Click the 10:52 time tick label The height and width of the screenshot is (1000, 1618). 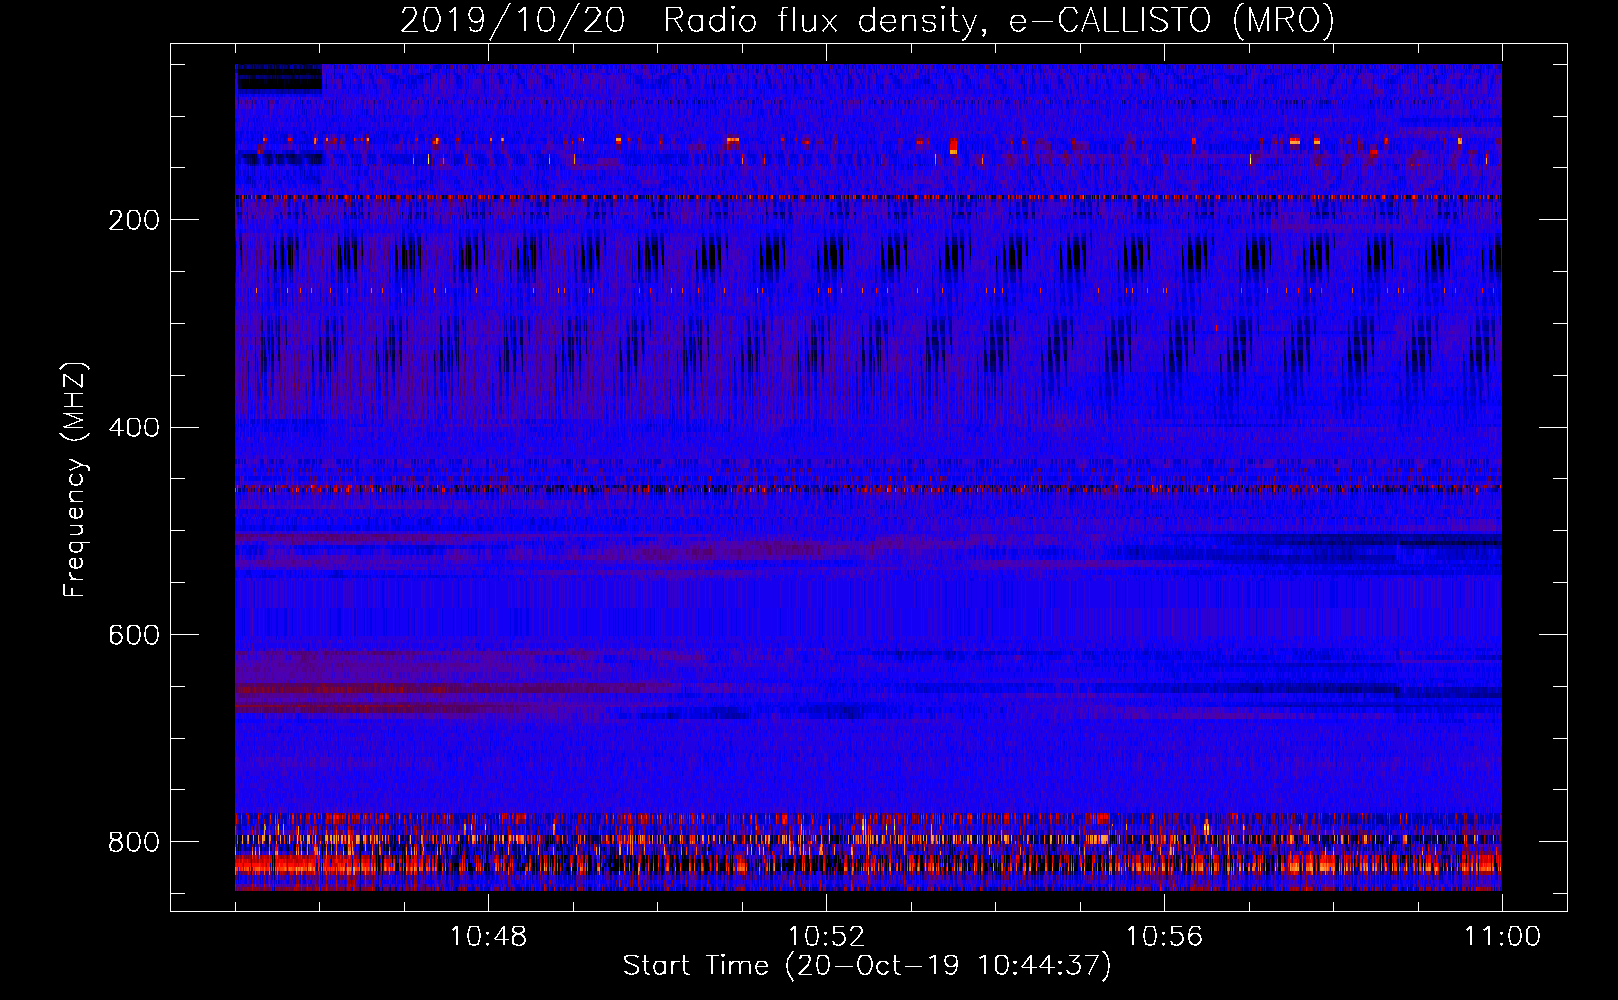[x=826, y=937]
